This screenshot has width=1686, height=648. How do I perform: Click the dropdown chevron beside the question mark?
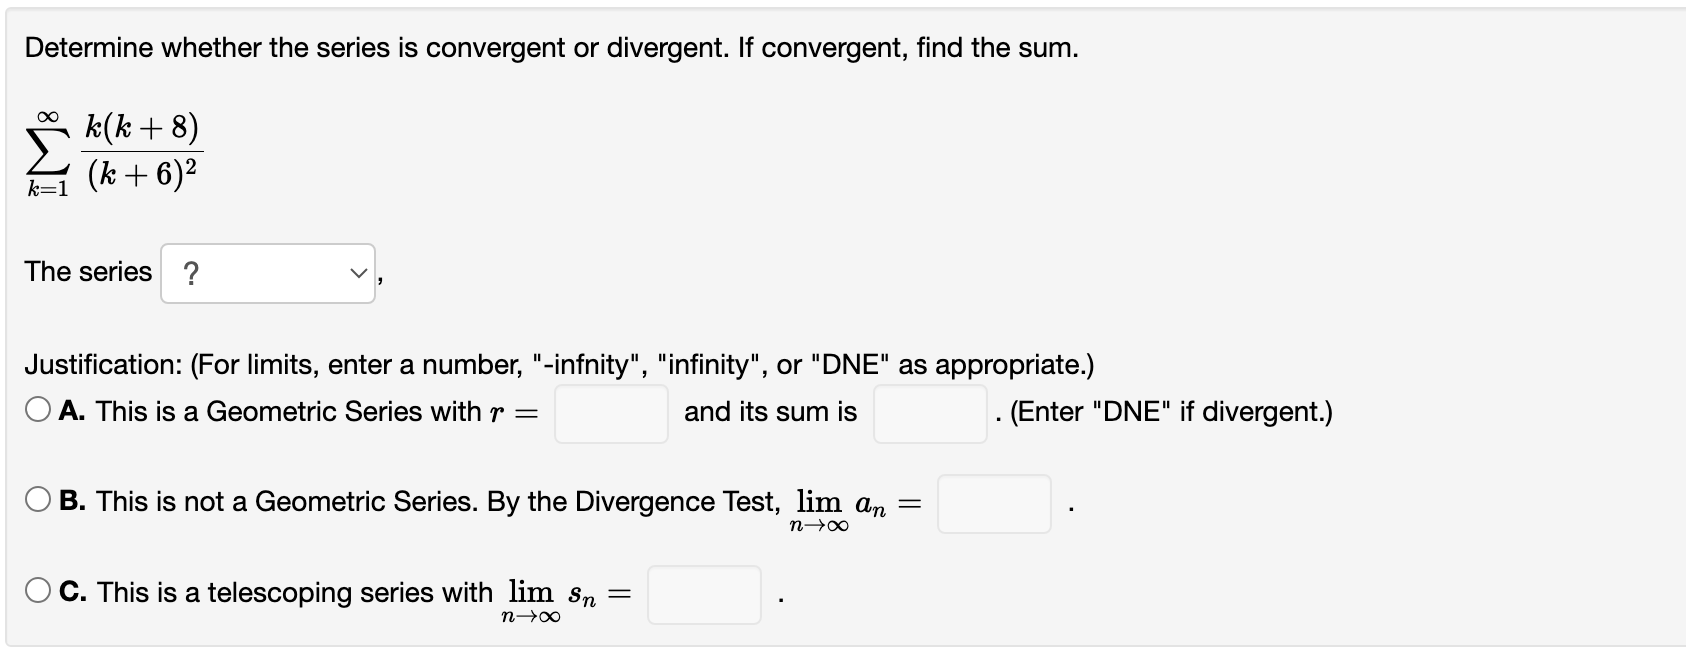point(358,271)
